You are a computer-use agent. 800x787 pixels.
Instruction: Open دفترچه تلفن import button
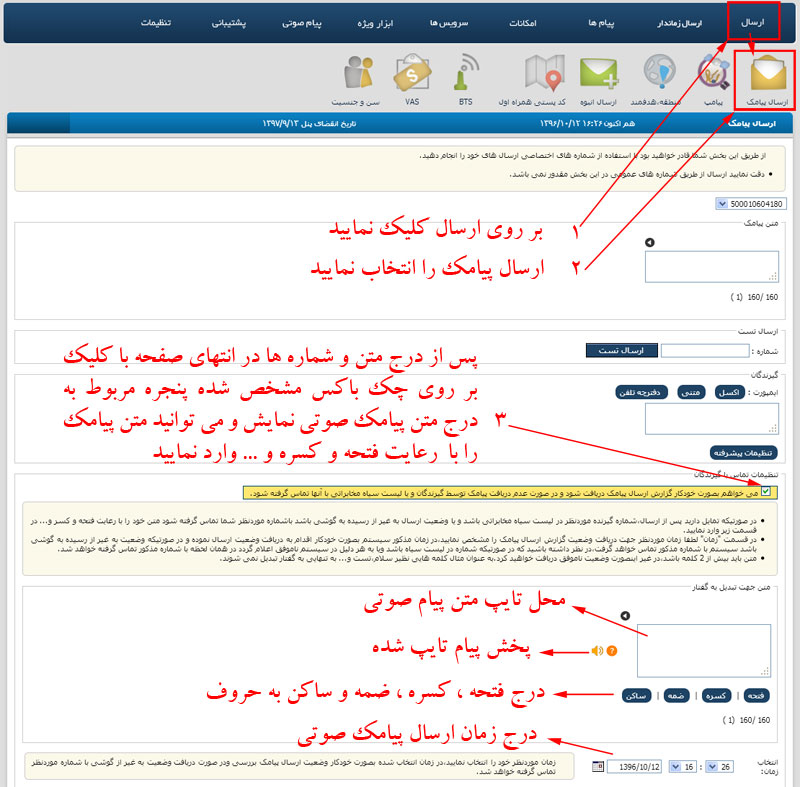coord(640,392)
